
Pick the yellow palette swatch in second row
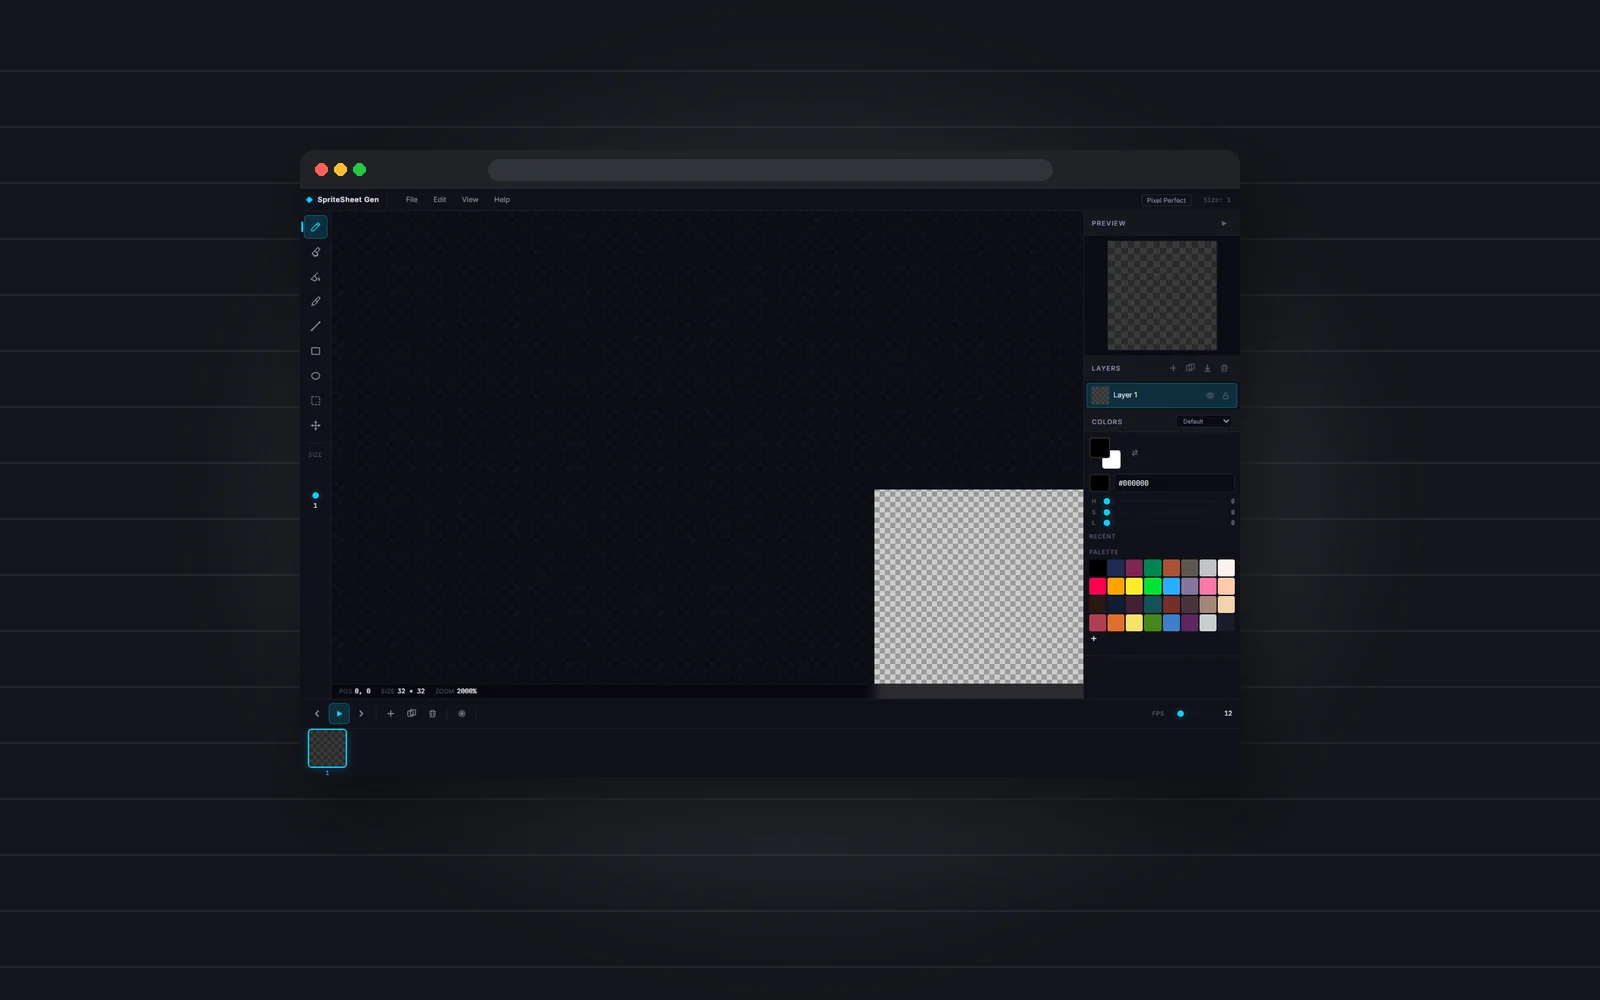(x=1134, y=586)
